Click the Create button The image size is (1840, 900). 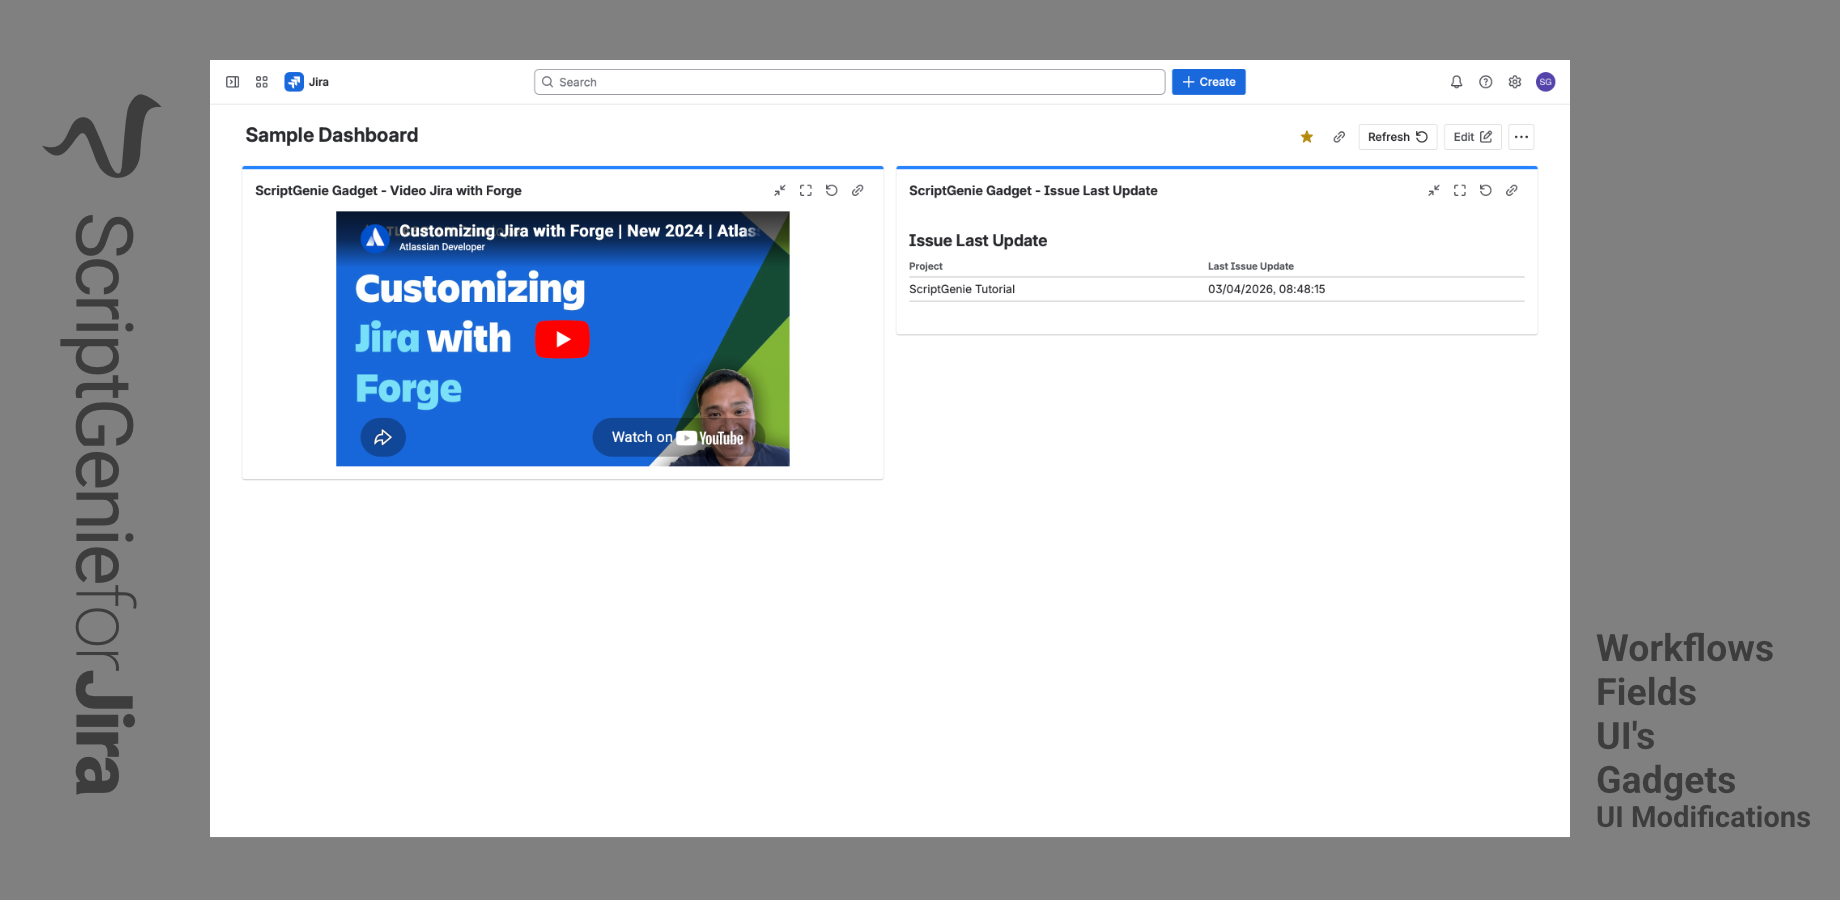(x=1208, y=82)
